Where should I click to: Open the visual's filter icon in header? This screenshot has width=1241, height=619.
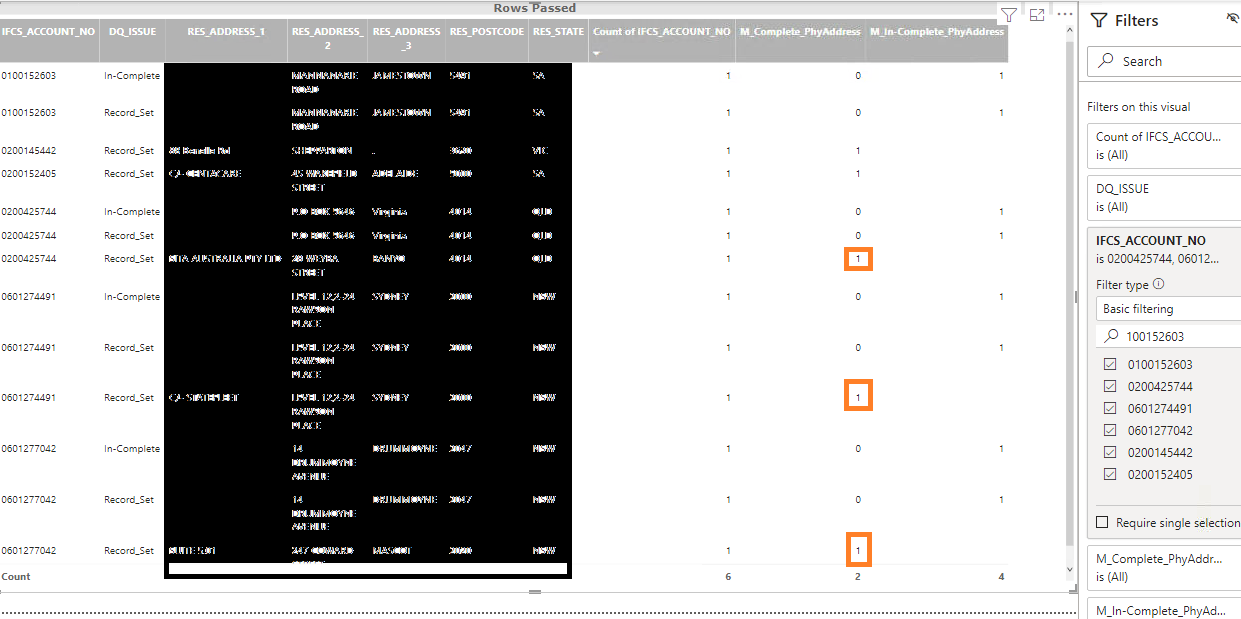click(x=1008, y=14)
